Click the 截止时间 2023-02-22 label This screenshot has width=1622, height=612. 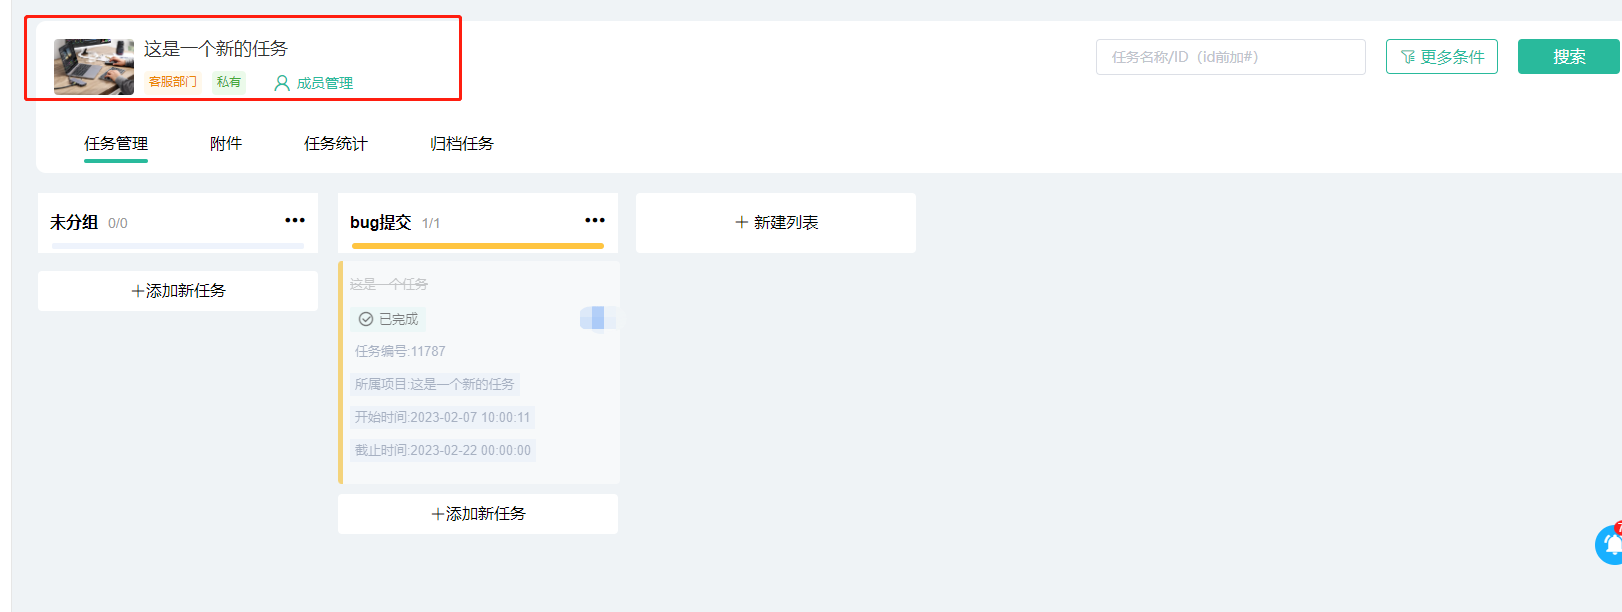443,450
